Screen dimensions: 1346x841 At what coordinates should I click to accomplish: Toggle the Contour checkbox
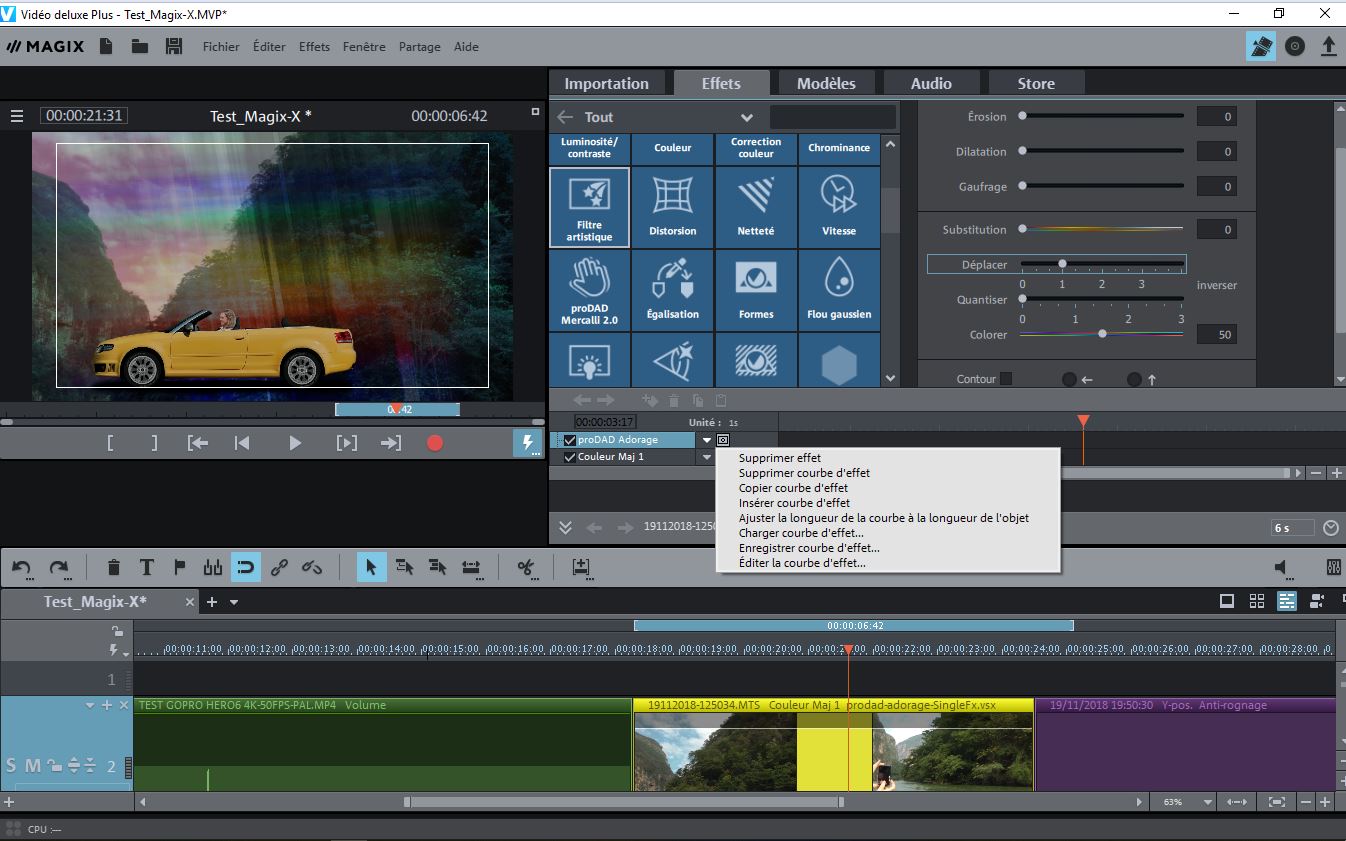pyautogui.click(x=1006, y=379)
